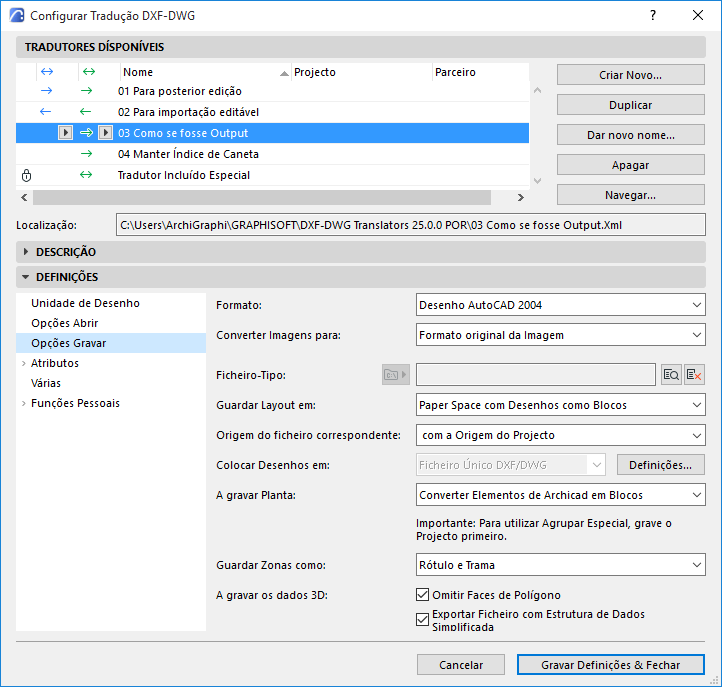Open Converter Imagens para dropdown
Screen dimensions: 722x687
point(560,335)
